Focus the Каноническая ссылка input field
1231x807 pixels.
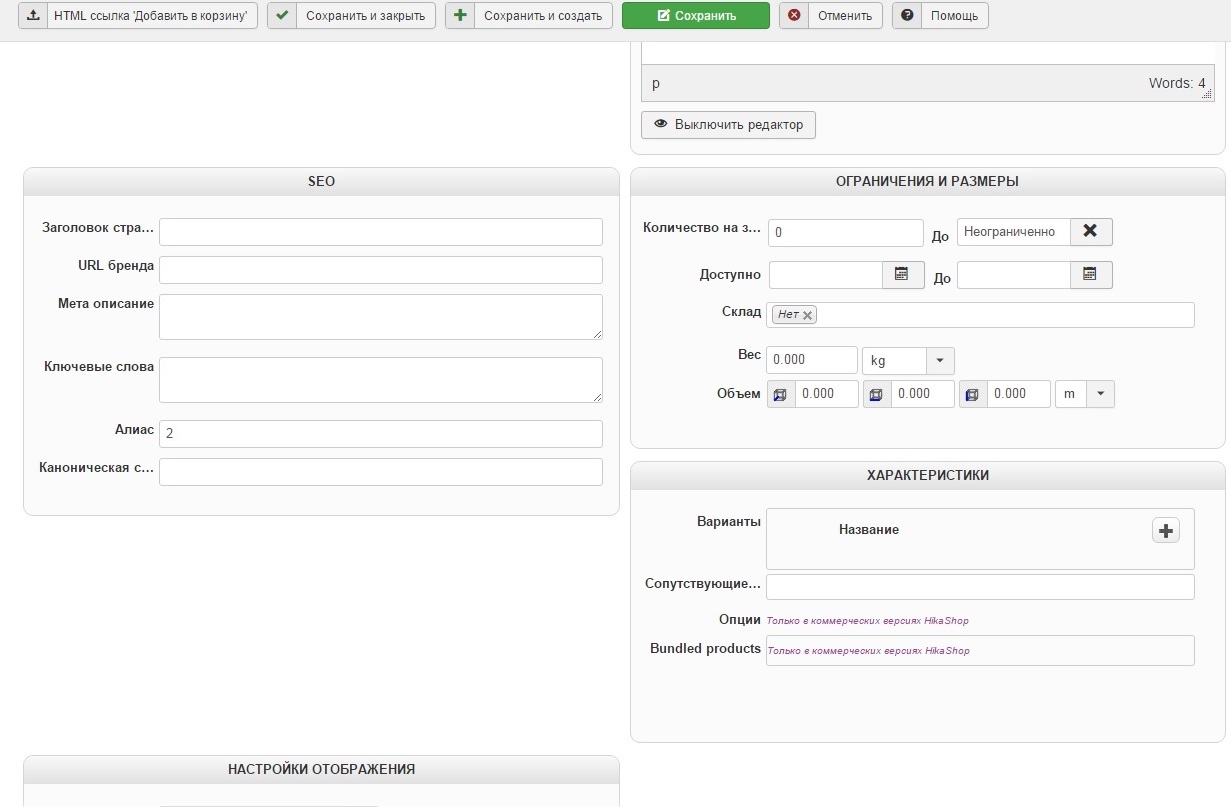click(381, 472)
